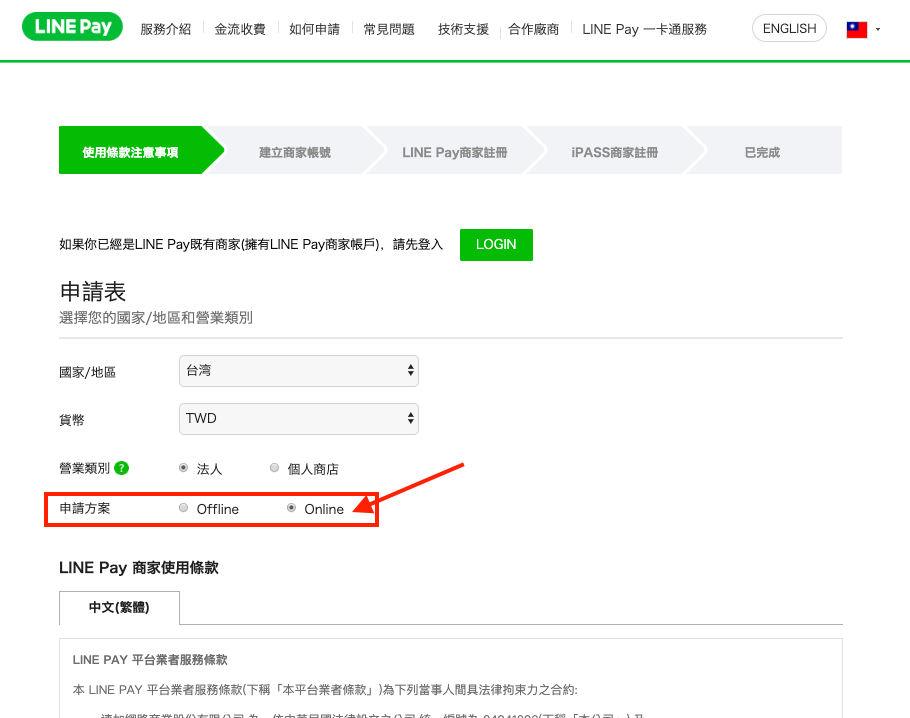The width and height of the screenshot is (910, 718).
Task: Click the 建立商家帳號 step
Action: click(295, 152)
